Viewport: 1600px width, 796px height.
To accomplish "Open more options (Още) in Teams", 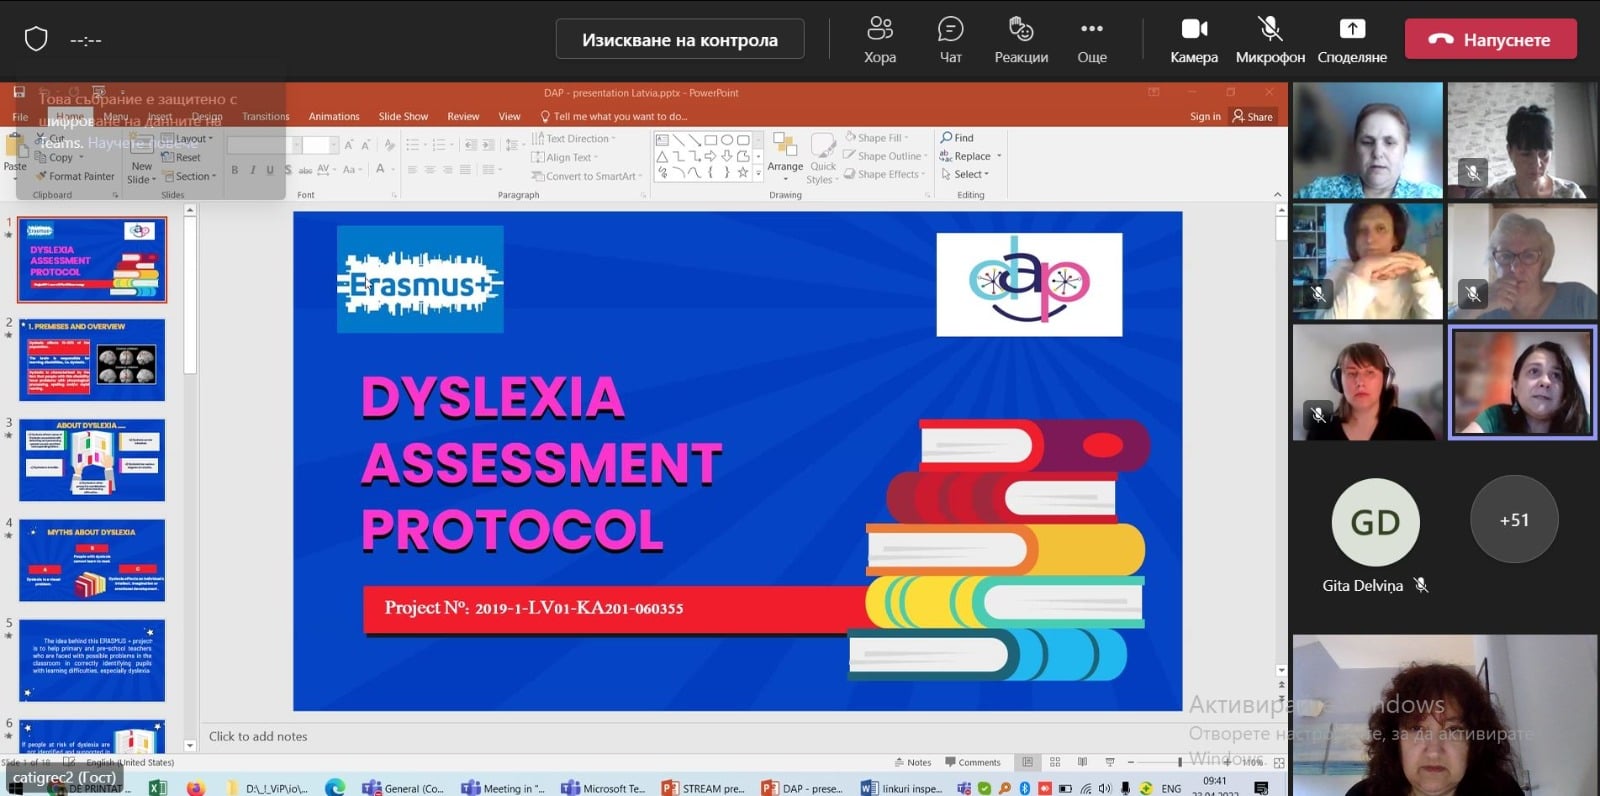I will click(x=1092, y=40).
